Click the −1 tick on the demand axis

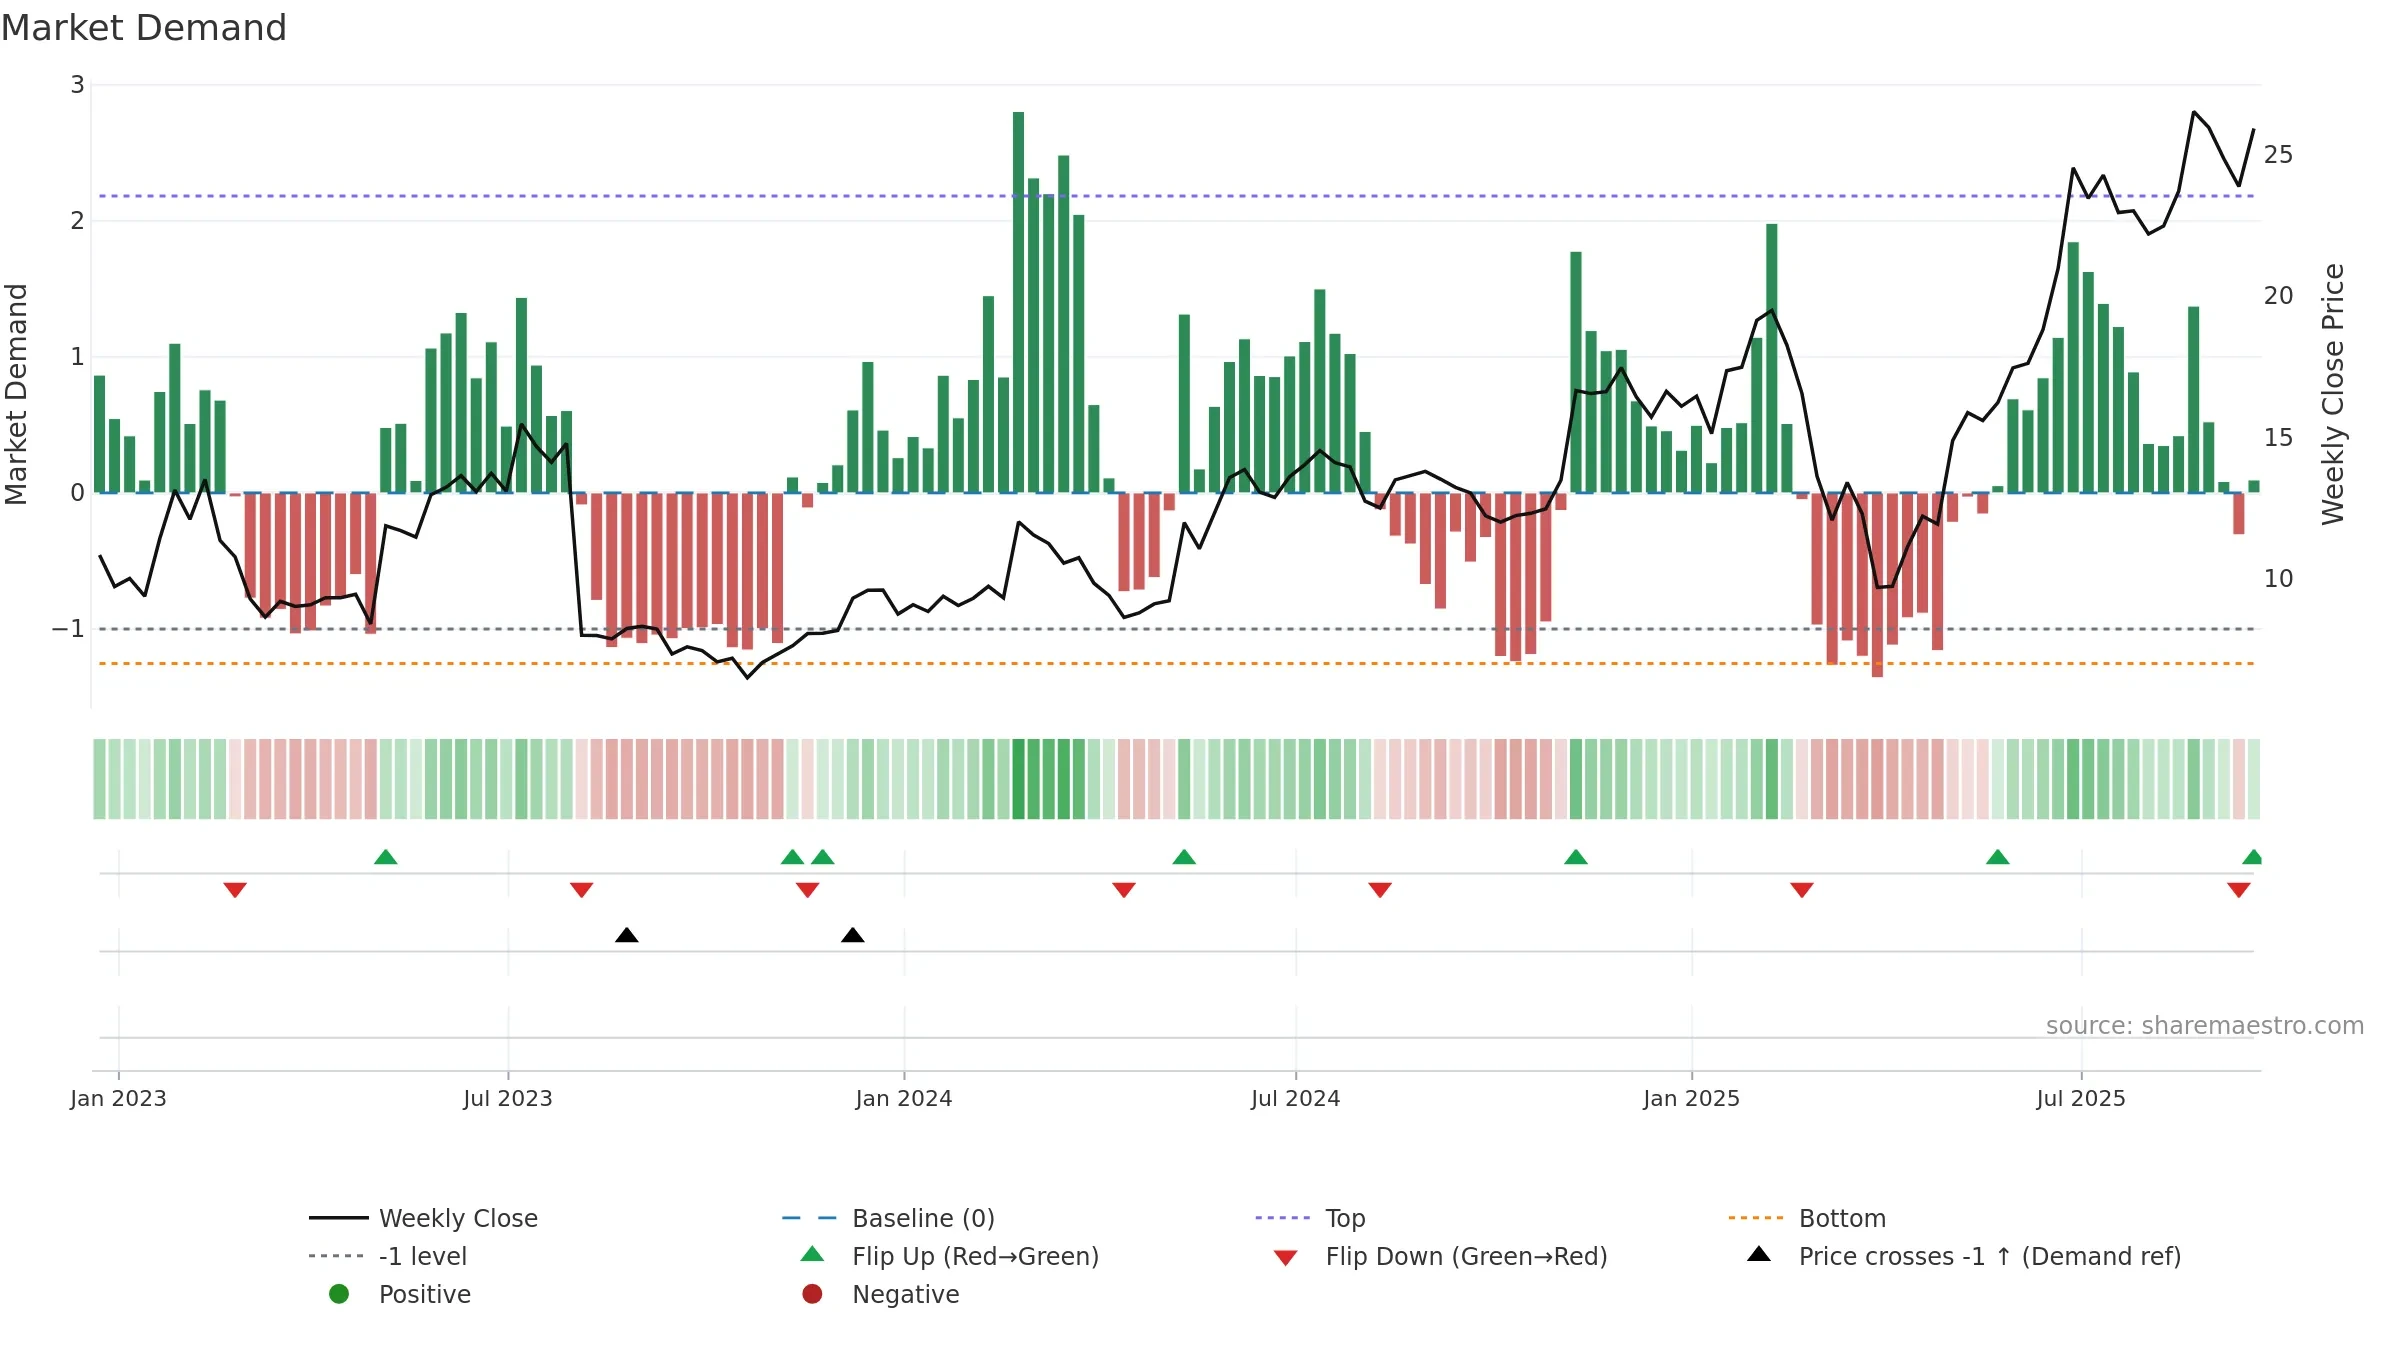(x=68, y=629)
